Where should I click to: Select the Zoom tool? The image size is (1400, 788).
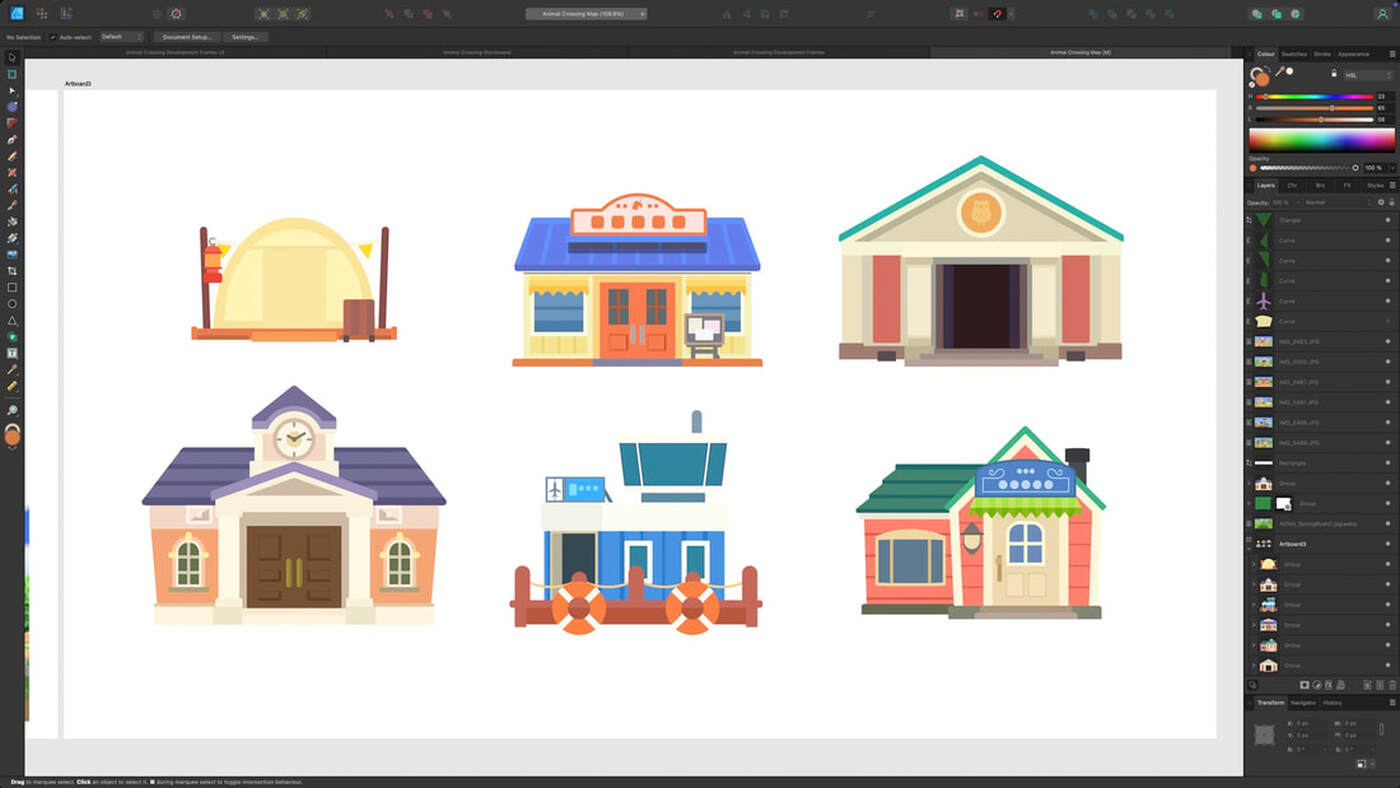[12, 411]
